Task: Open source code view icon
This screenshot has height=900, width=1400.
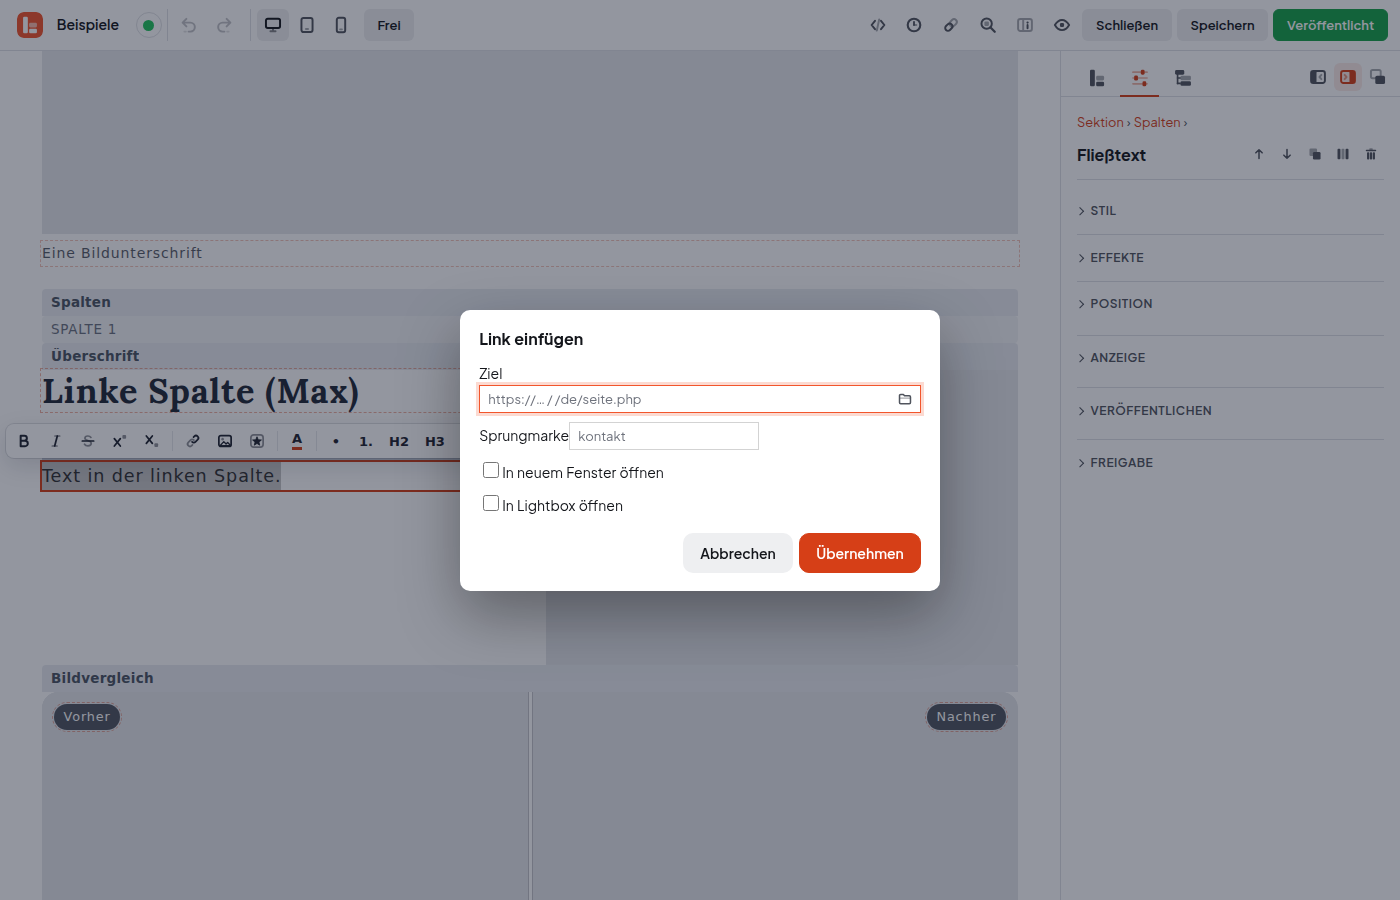Action: (878, 25)
